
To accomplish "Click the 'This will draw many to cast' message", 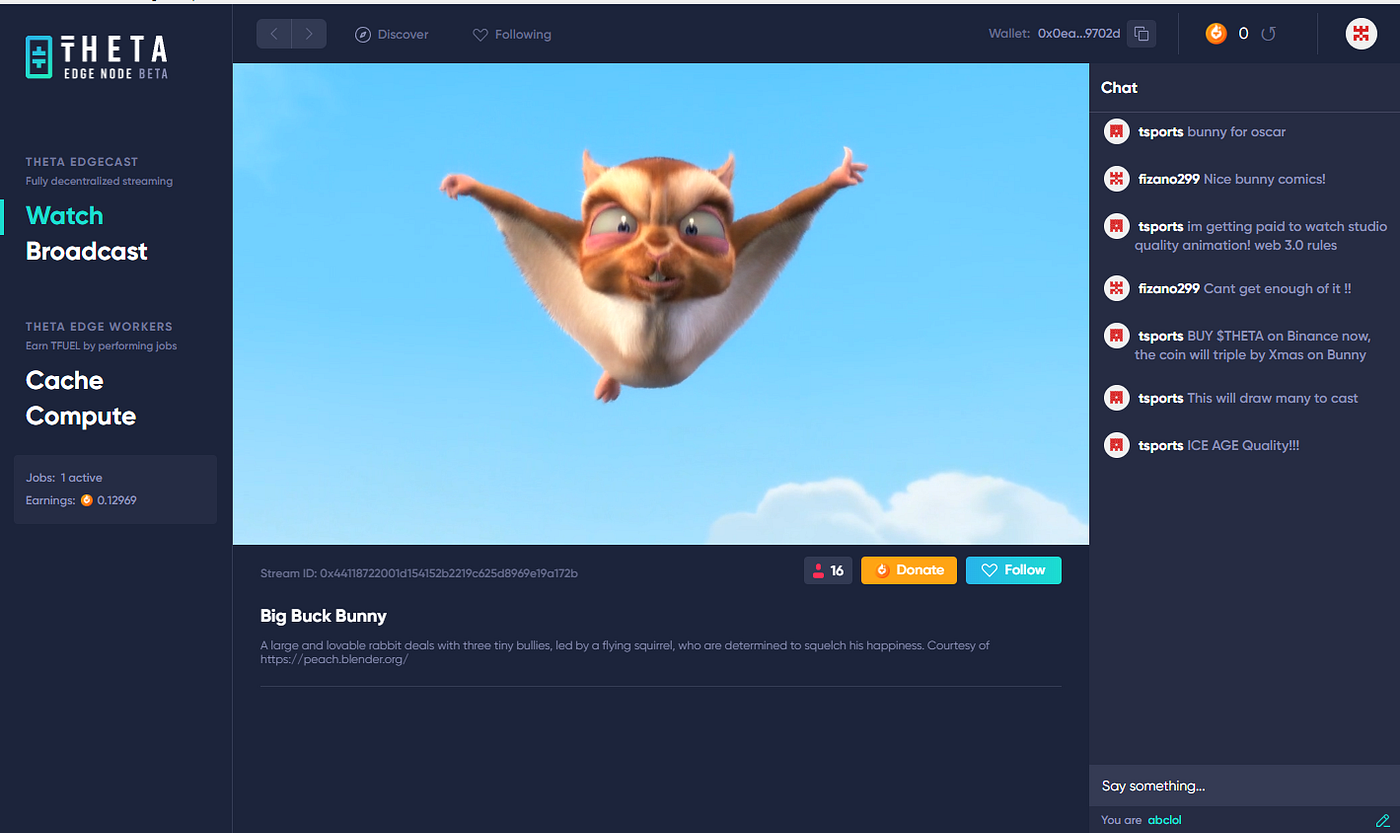I will (x=1272, y=398).
